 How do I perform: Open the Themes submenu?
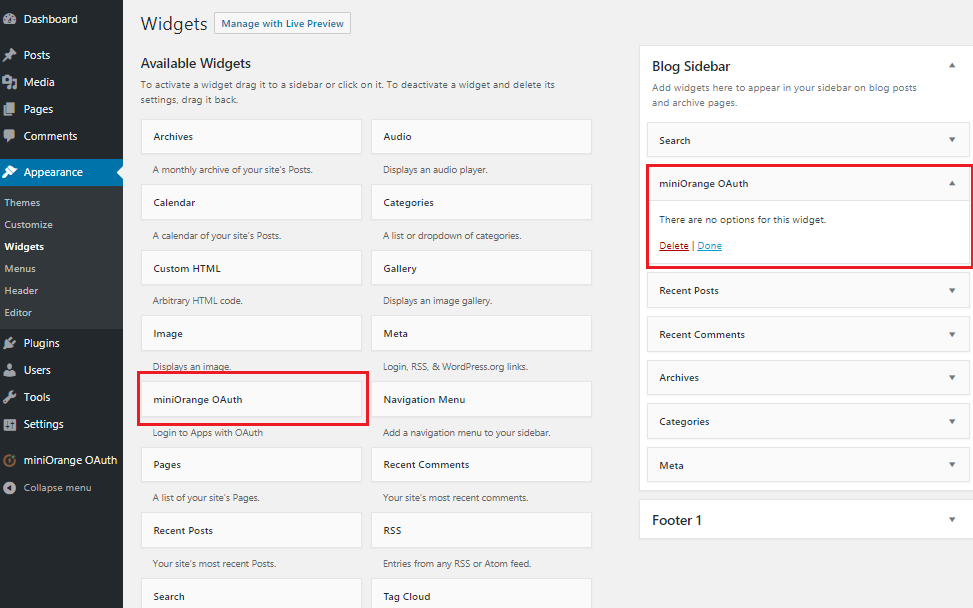(22, 203)
